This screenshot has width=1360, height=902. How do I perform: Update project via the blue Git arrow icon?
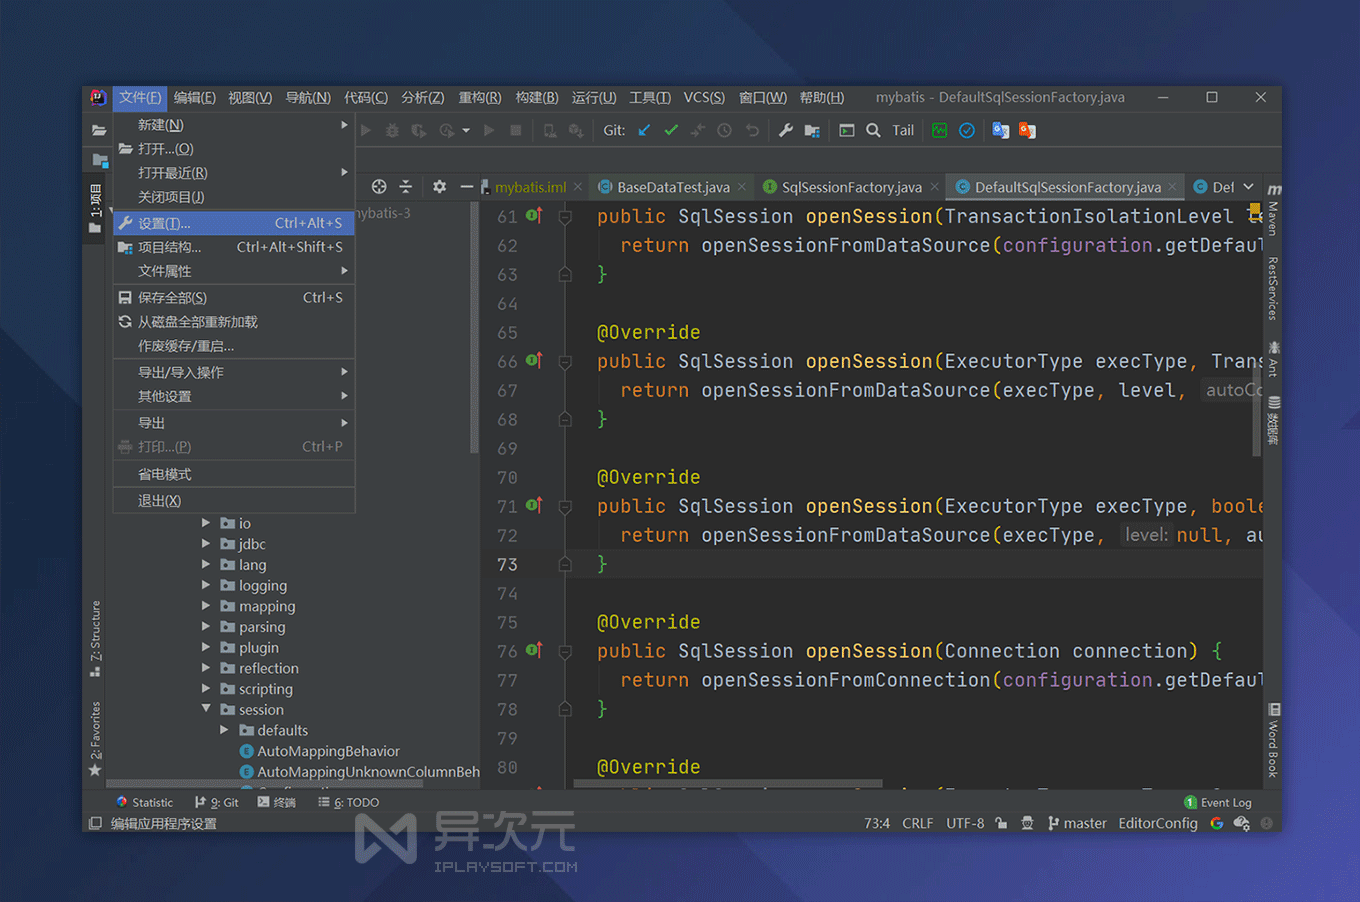click(645, 130)
